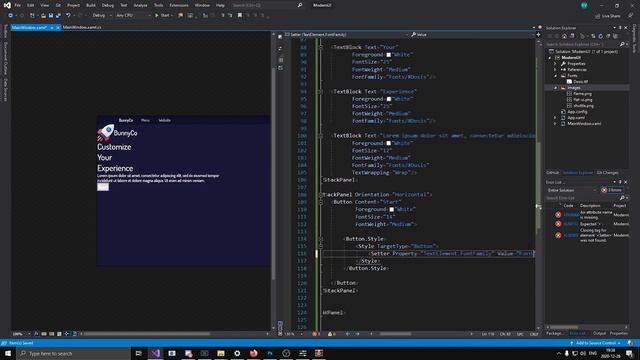Select flame.png in Solution Explorer
640x360 pixels.
(582, 94)
